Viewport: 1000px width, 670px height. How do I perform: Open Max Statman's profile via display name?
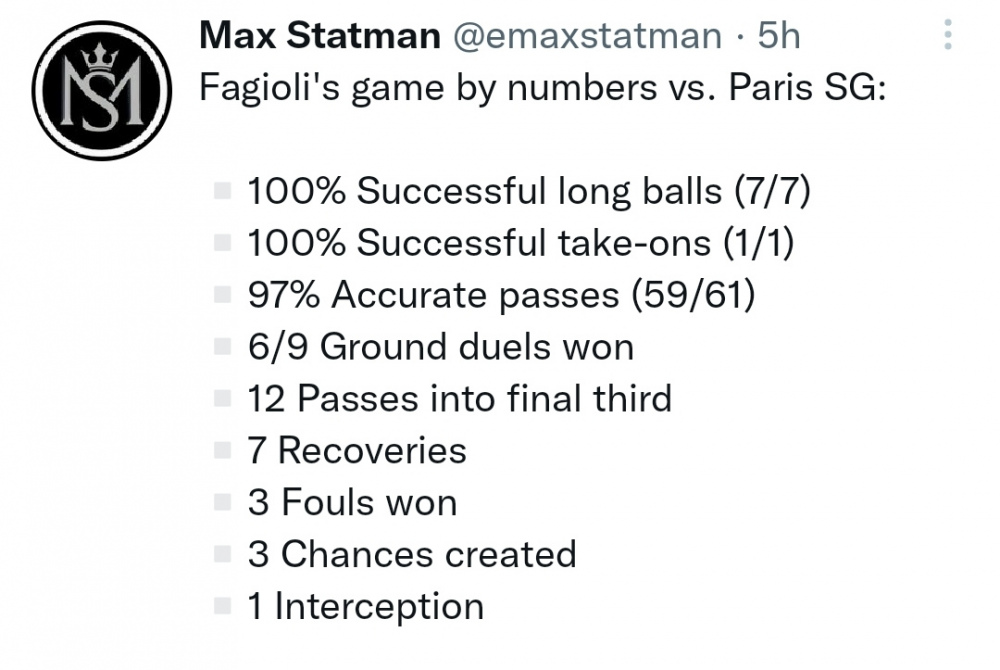click(x=320, y=35)
